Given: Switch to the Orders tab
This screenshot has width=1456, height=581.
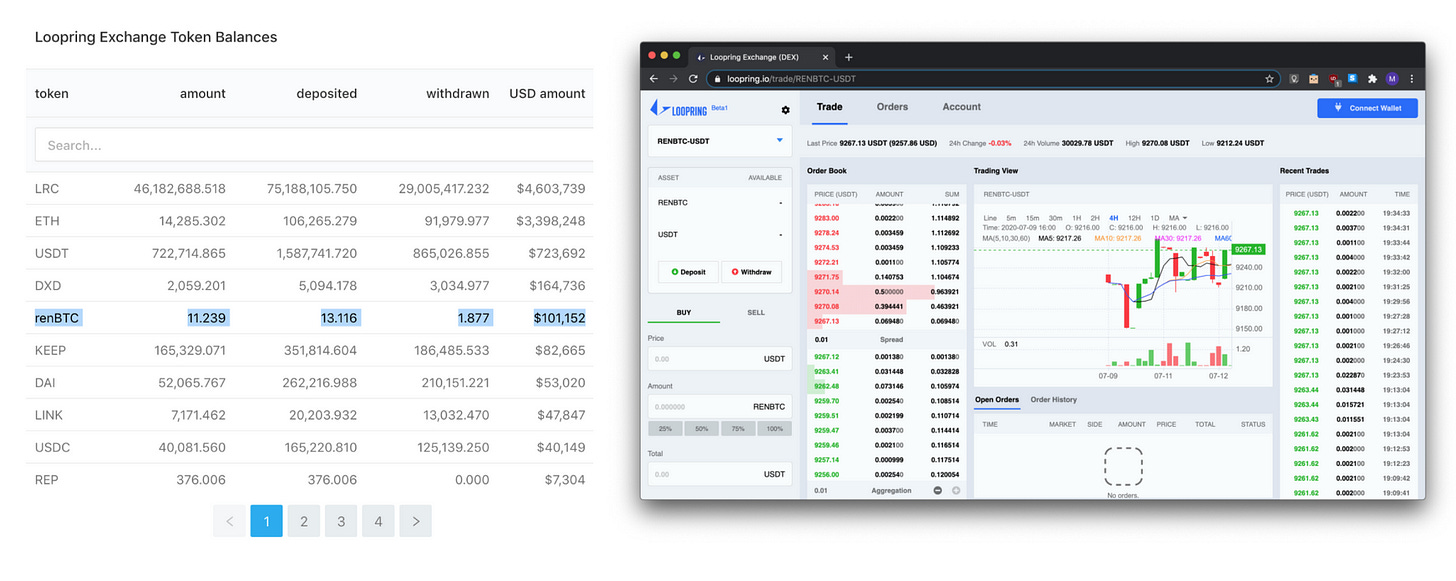Looking at the screenshot, I should (x=892, y=107).
